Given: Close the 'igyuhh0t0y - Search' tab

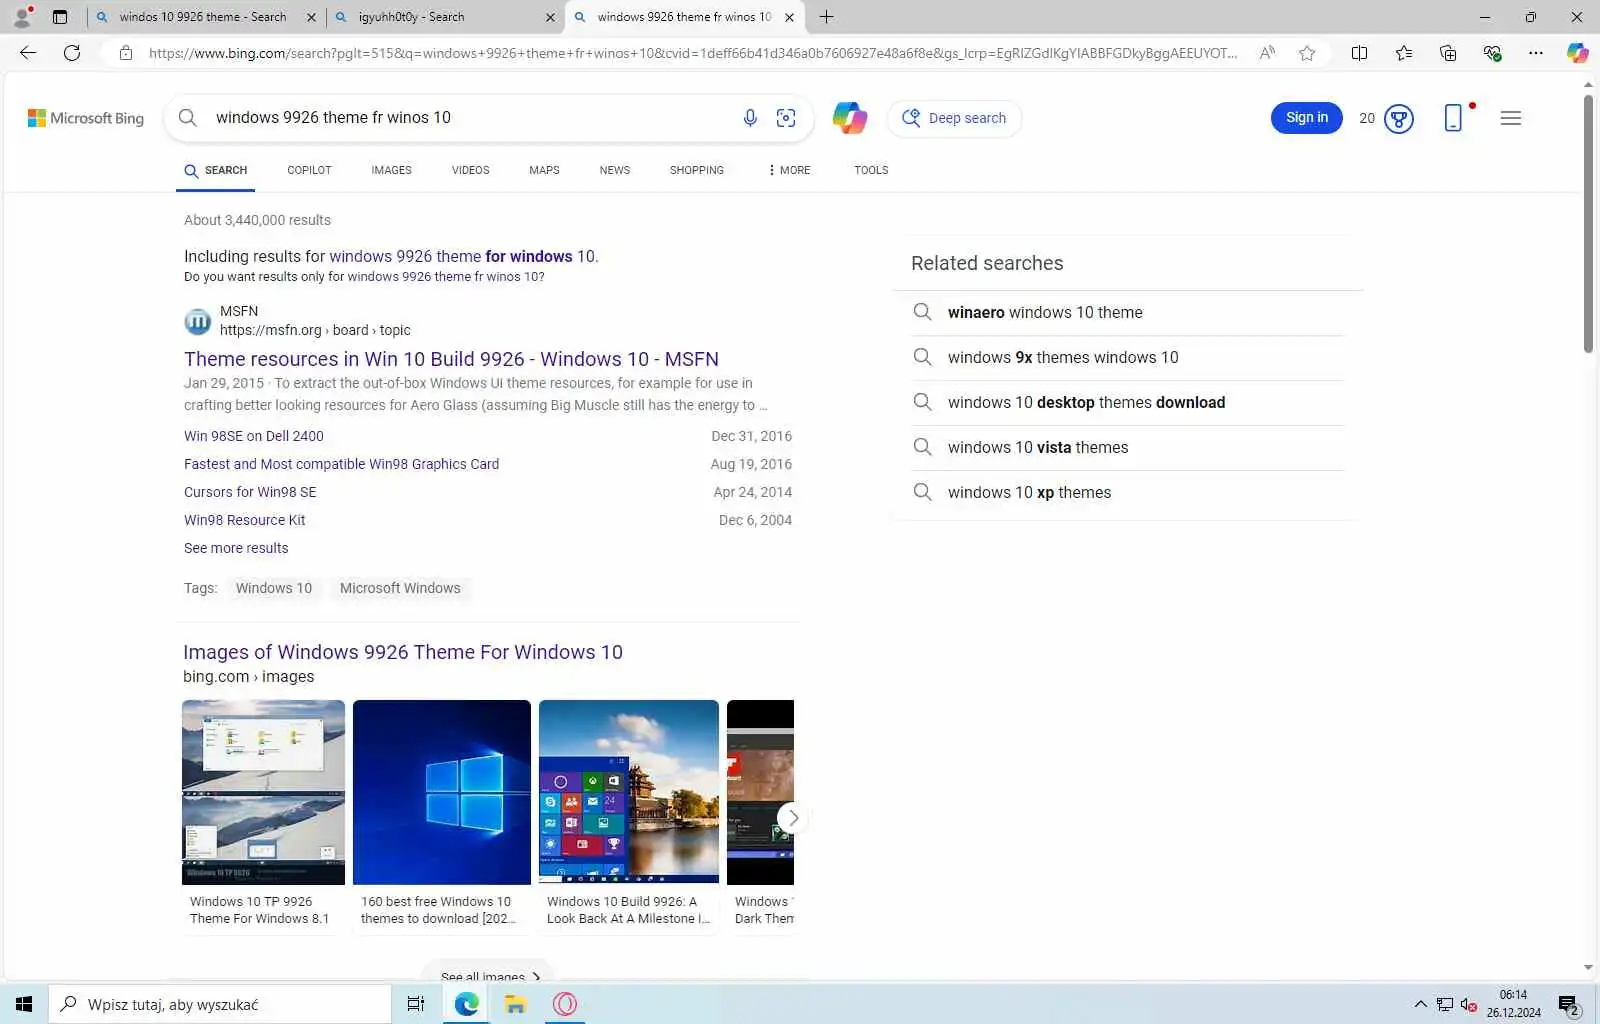Looking at the screenshot, I should [550, 17].
